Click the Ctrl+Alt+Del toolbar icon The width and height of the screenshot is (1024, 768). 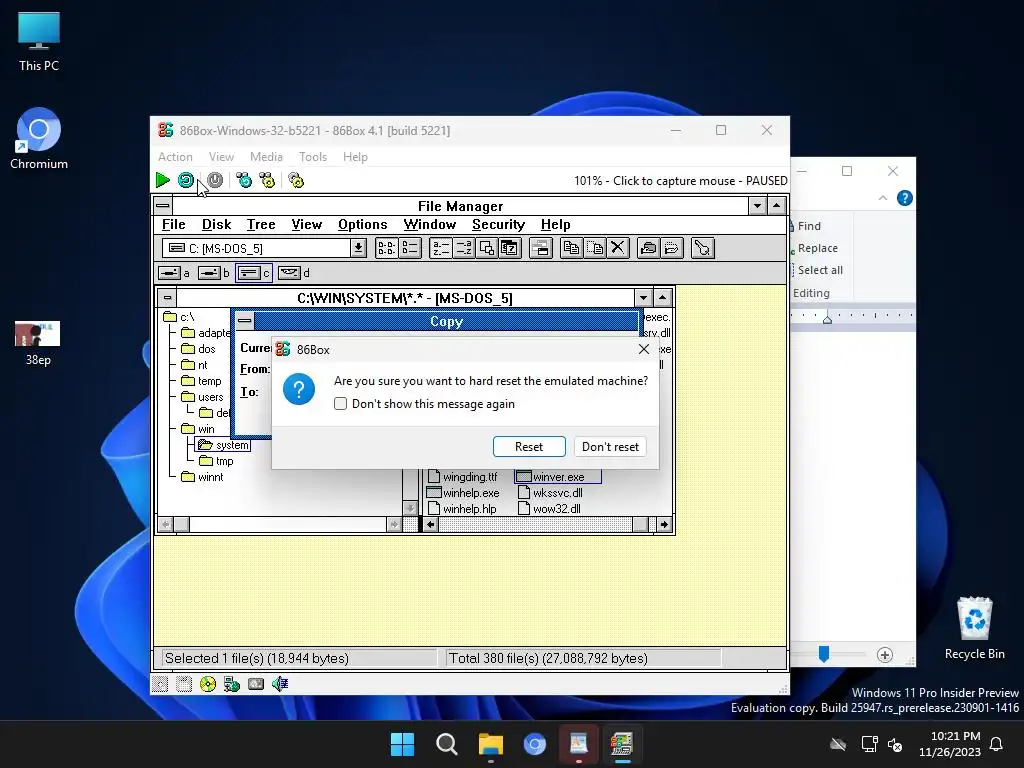tap(244, 180)
